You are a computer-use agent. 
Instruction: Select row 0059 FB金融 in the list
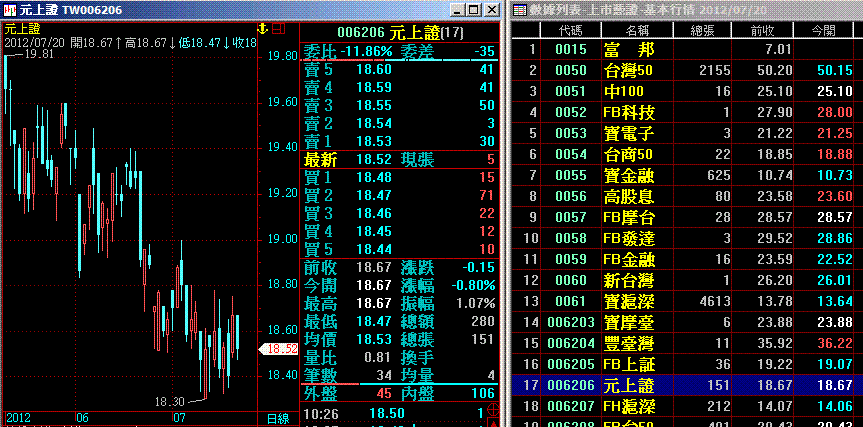pyautogui.click(x=687, y=259)
